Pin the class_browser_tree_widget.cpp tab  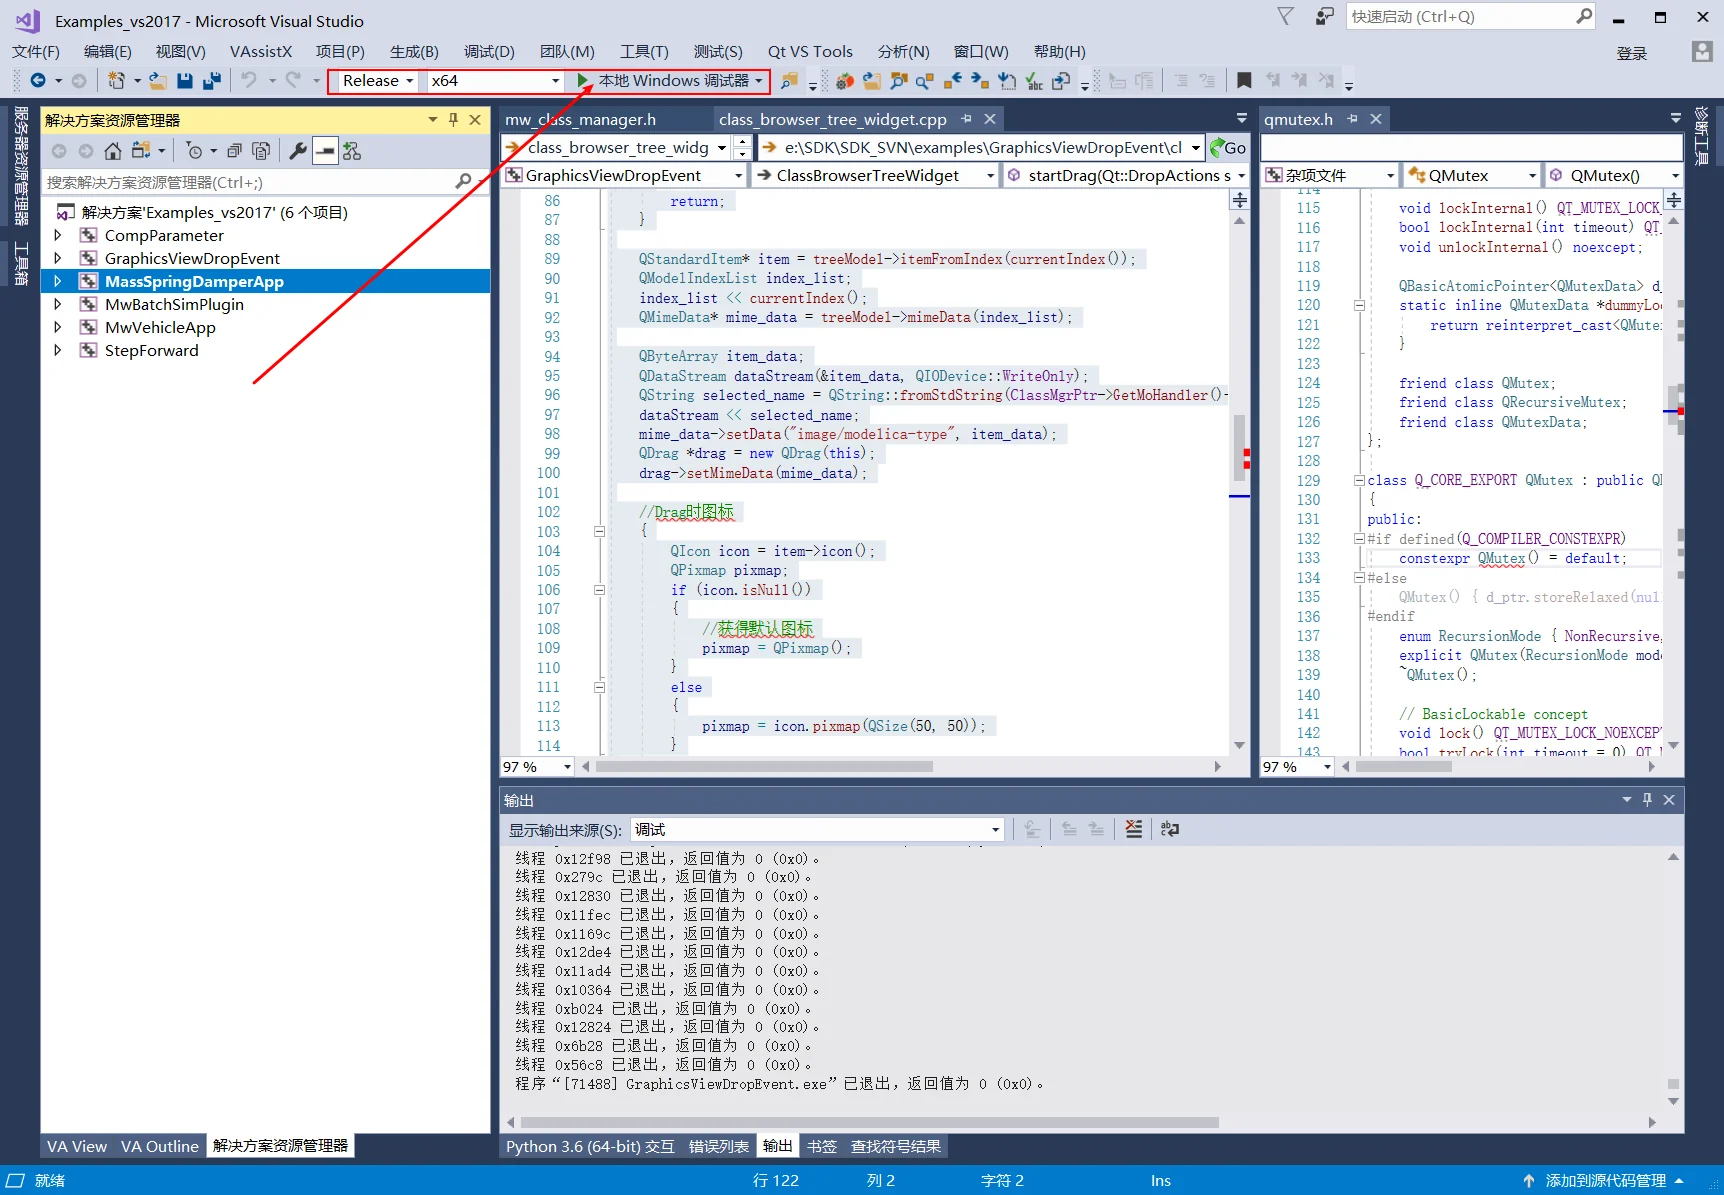[x=966, y=119]
